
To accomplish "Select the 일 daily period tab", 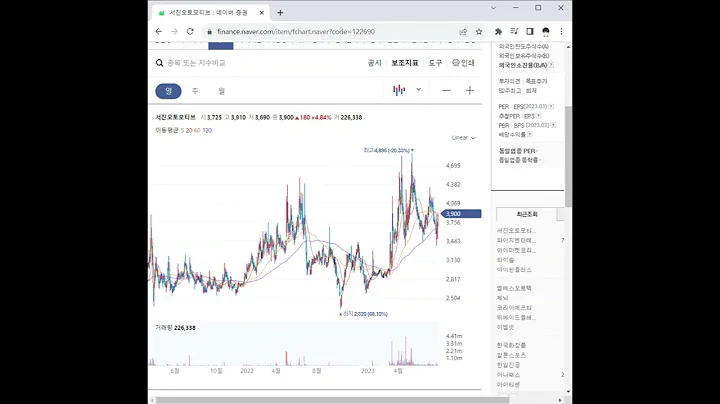I will click(169, 91).
